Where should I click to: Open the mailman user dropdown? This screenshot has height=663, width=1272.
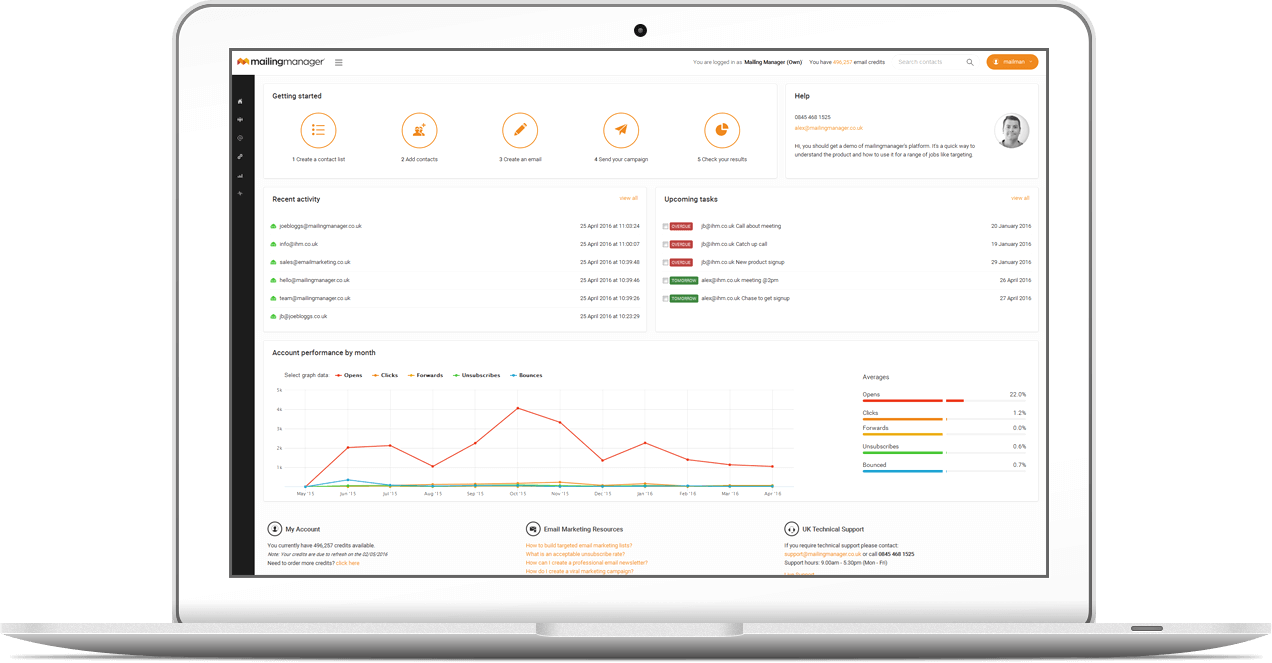(1012, 62)
